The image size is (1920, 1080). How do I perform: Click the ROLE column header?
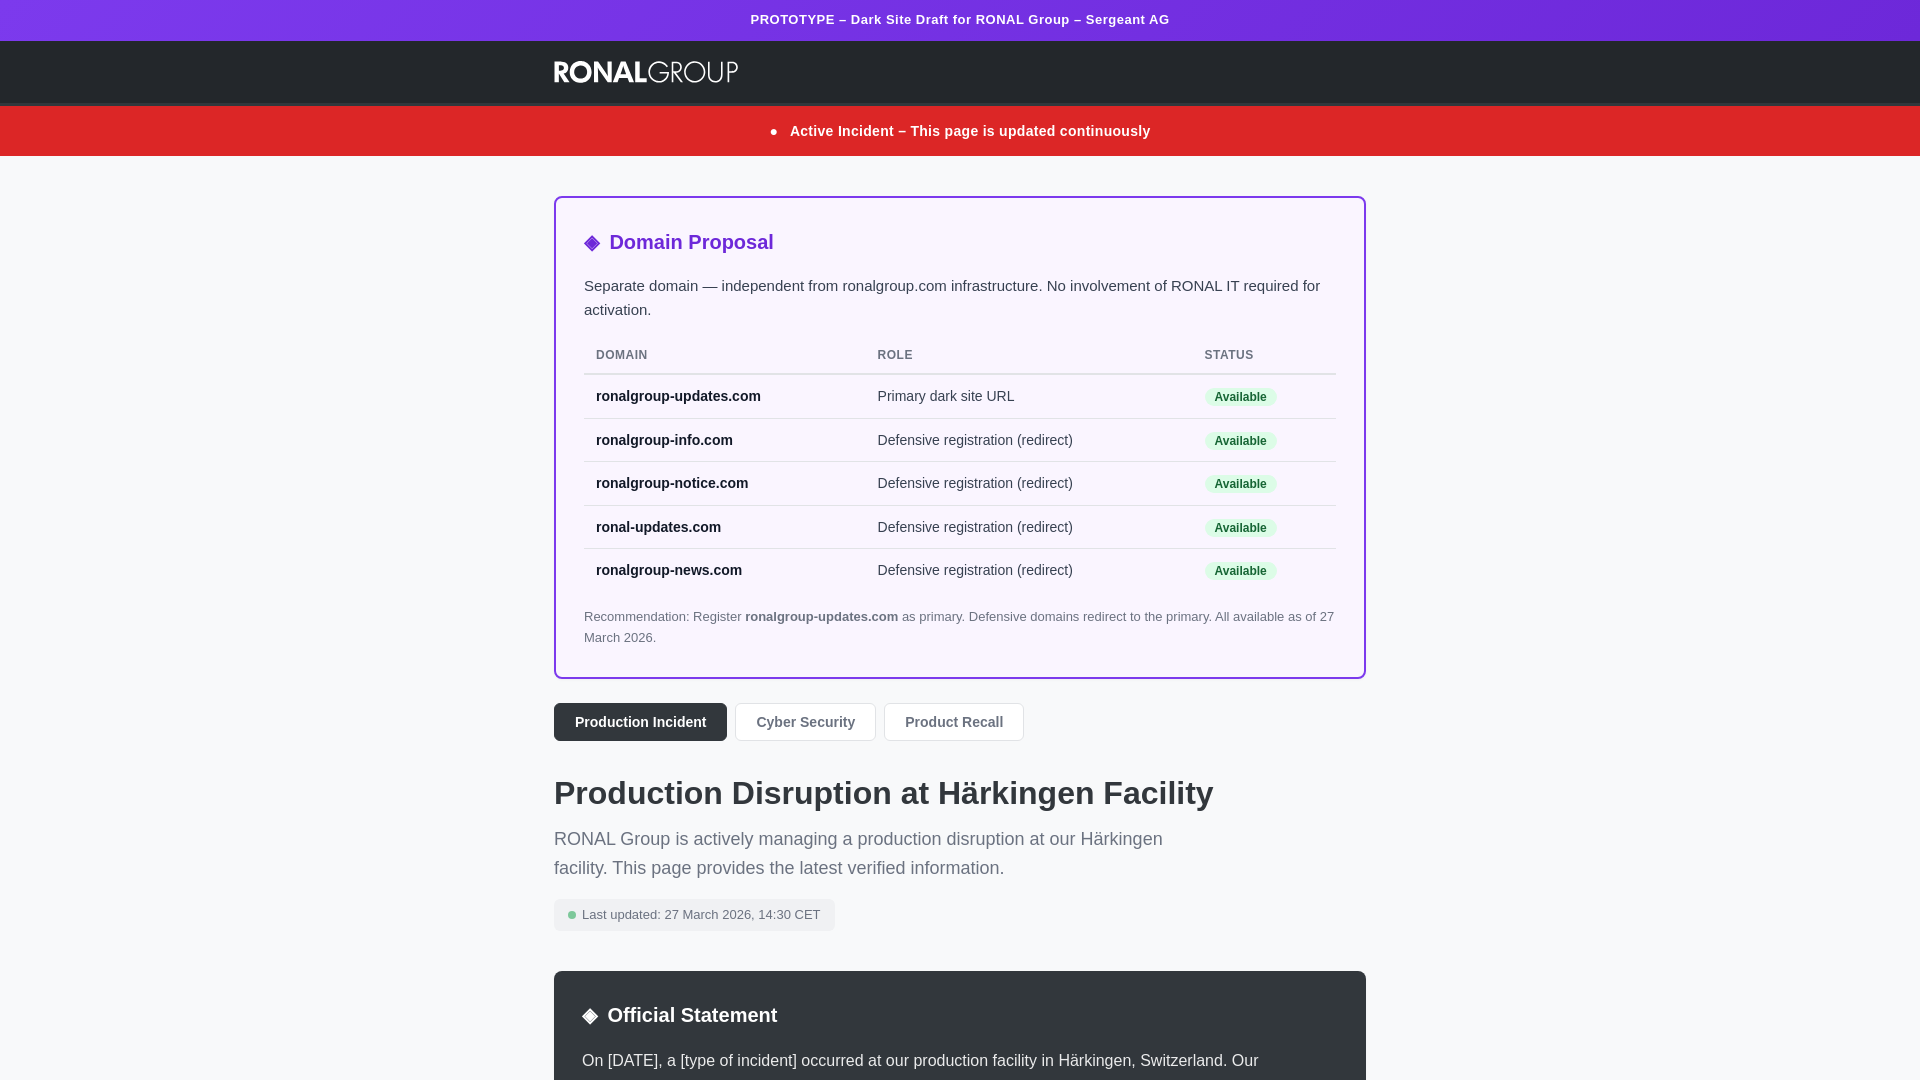tap(895, 355)
